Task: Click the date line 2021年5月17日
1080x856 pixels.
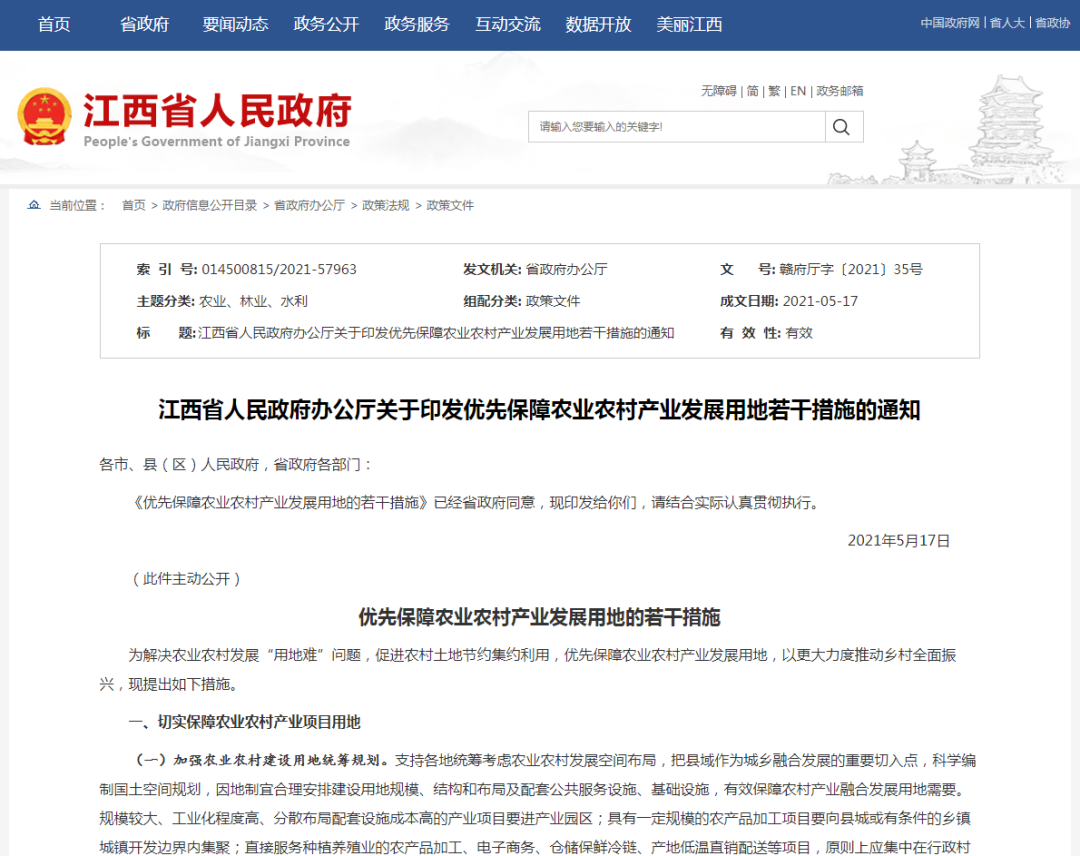Action: tap(898, 541)
